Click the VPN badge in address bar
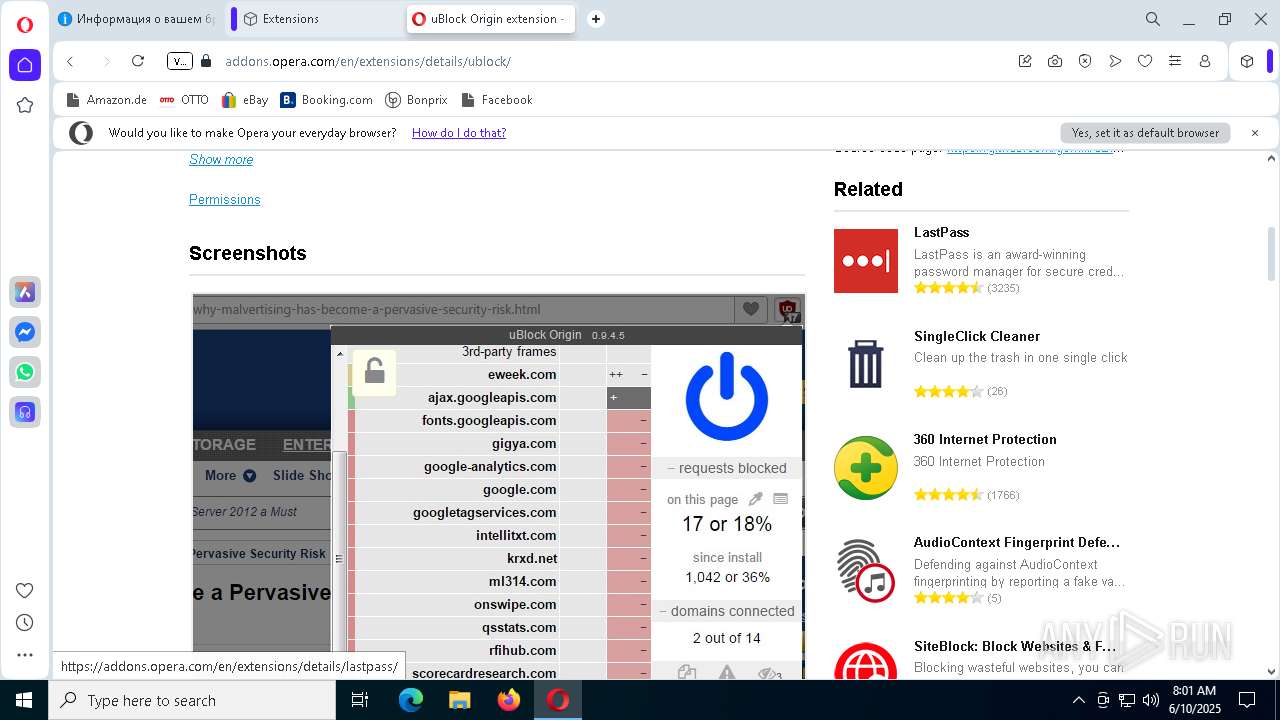The width and height of the screenshot is (1280, 720). [x=179, y=61]
